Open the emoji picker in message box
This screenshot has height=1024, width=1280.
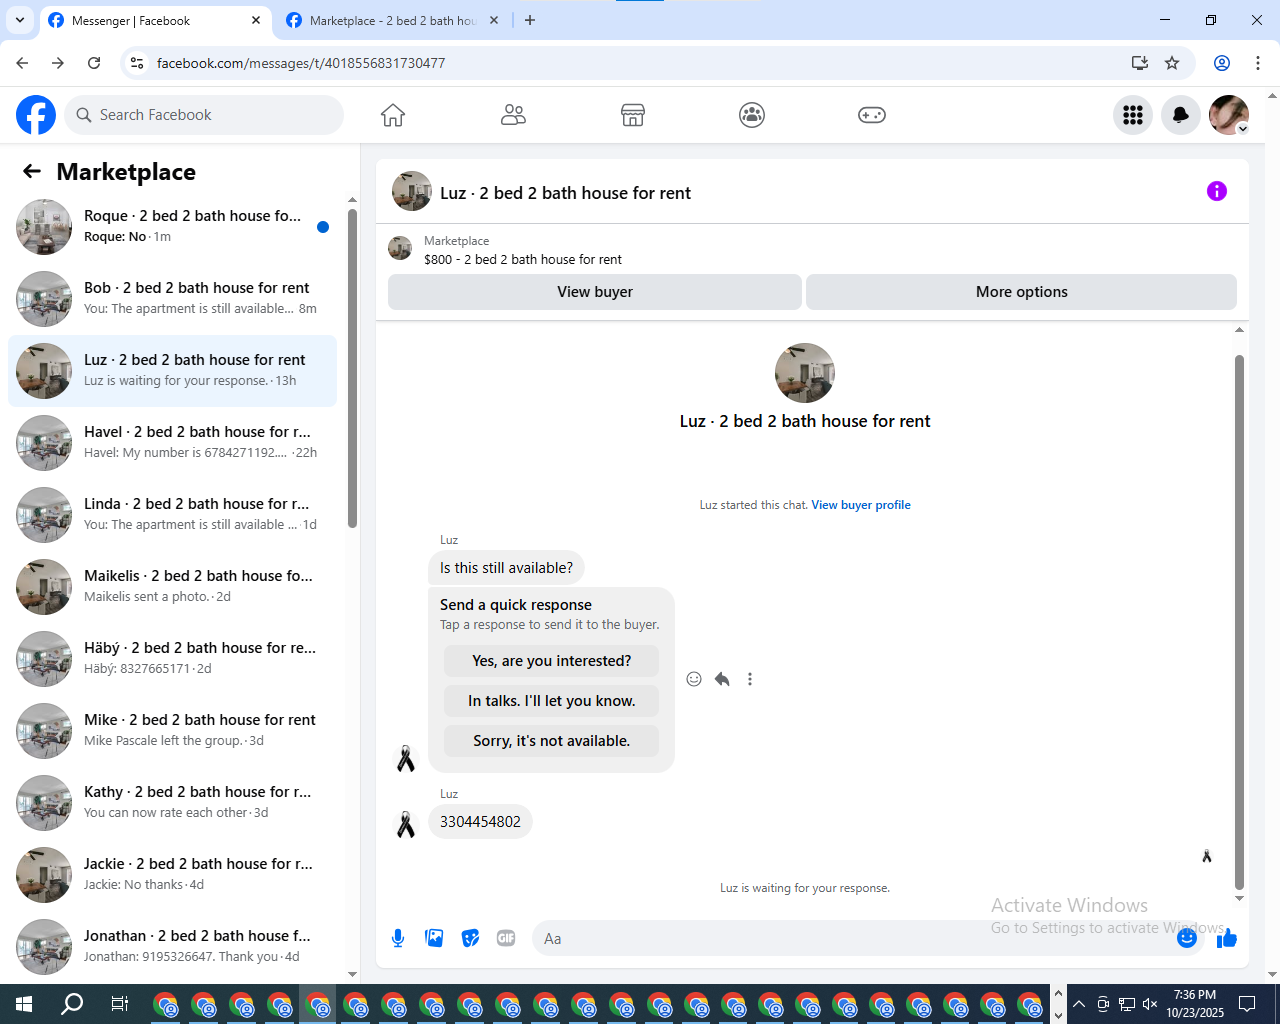[x=1187, y=938]
